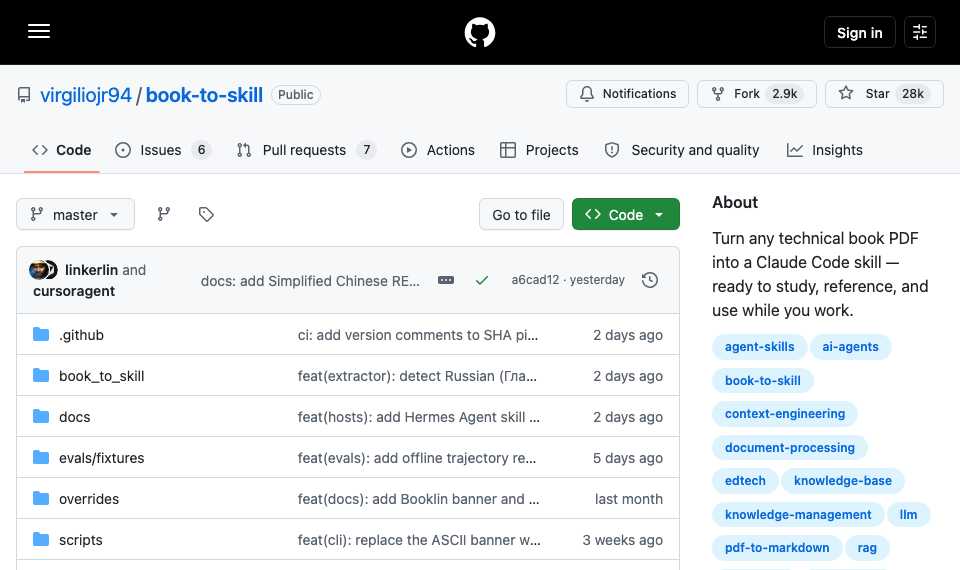Open commit hash a6cad12
Screen dimensions: 960x570
[535, 280]
